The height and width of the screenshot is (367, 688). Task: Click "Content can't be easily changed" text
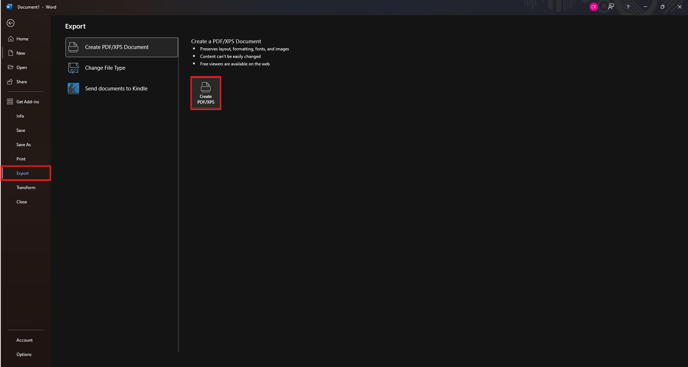click(x=230, y=57)
